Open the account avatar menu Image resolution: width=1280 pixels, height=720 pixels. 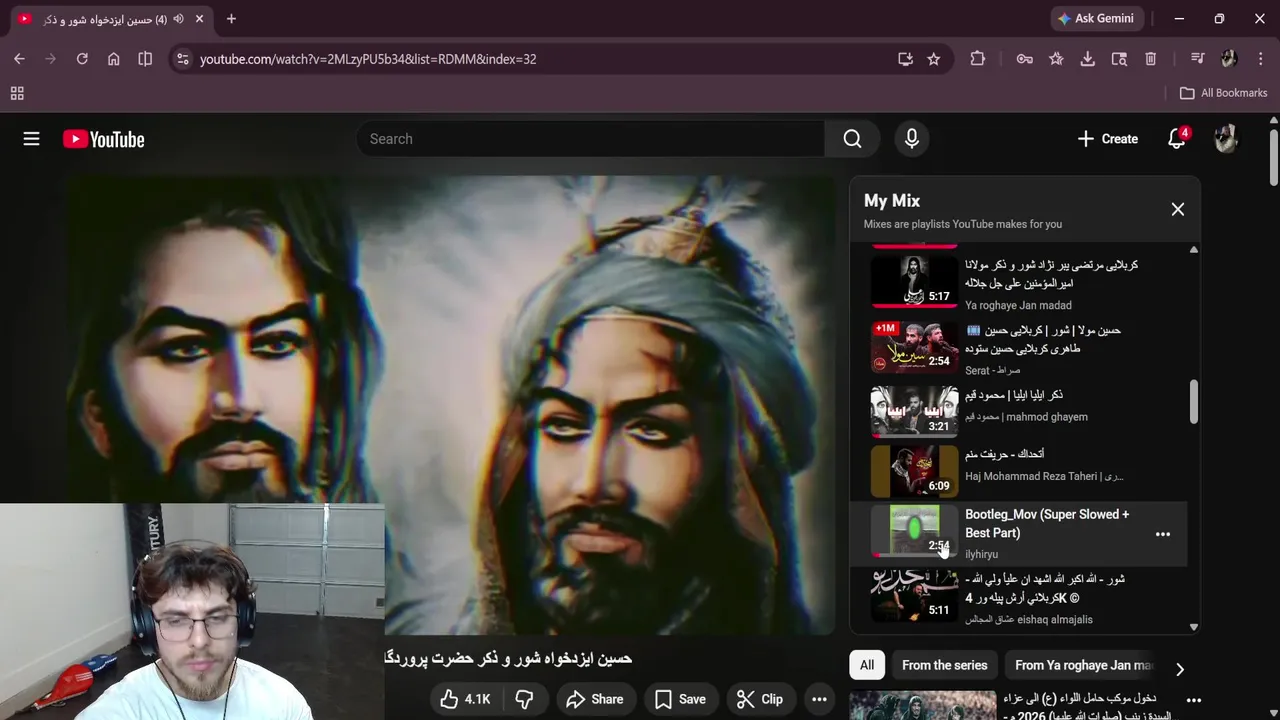1226,139
